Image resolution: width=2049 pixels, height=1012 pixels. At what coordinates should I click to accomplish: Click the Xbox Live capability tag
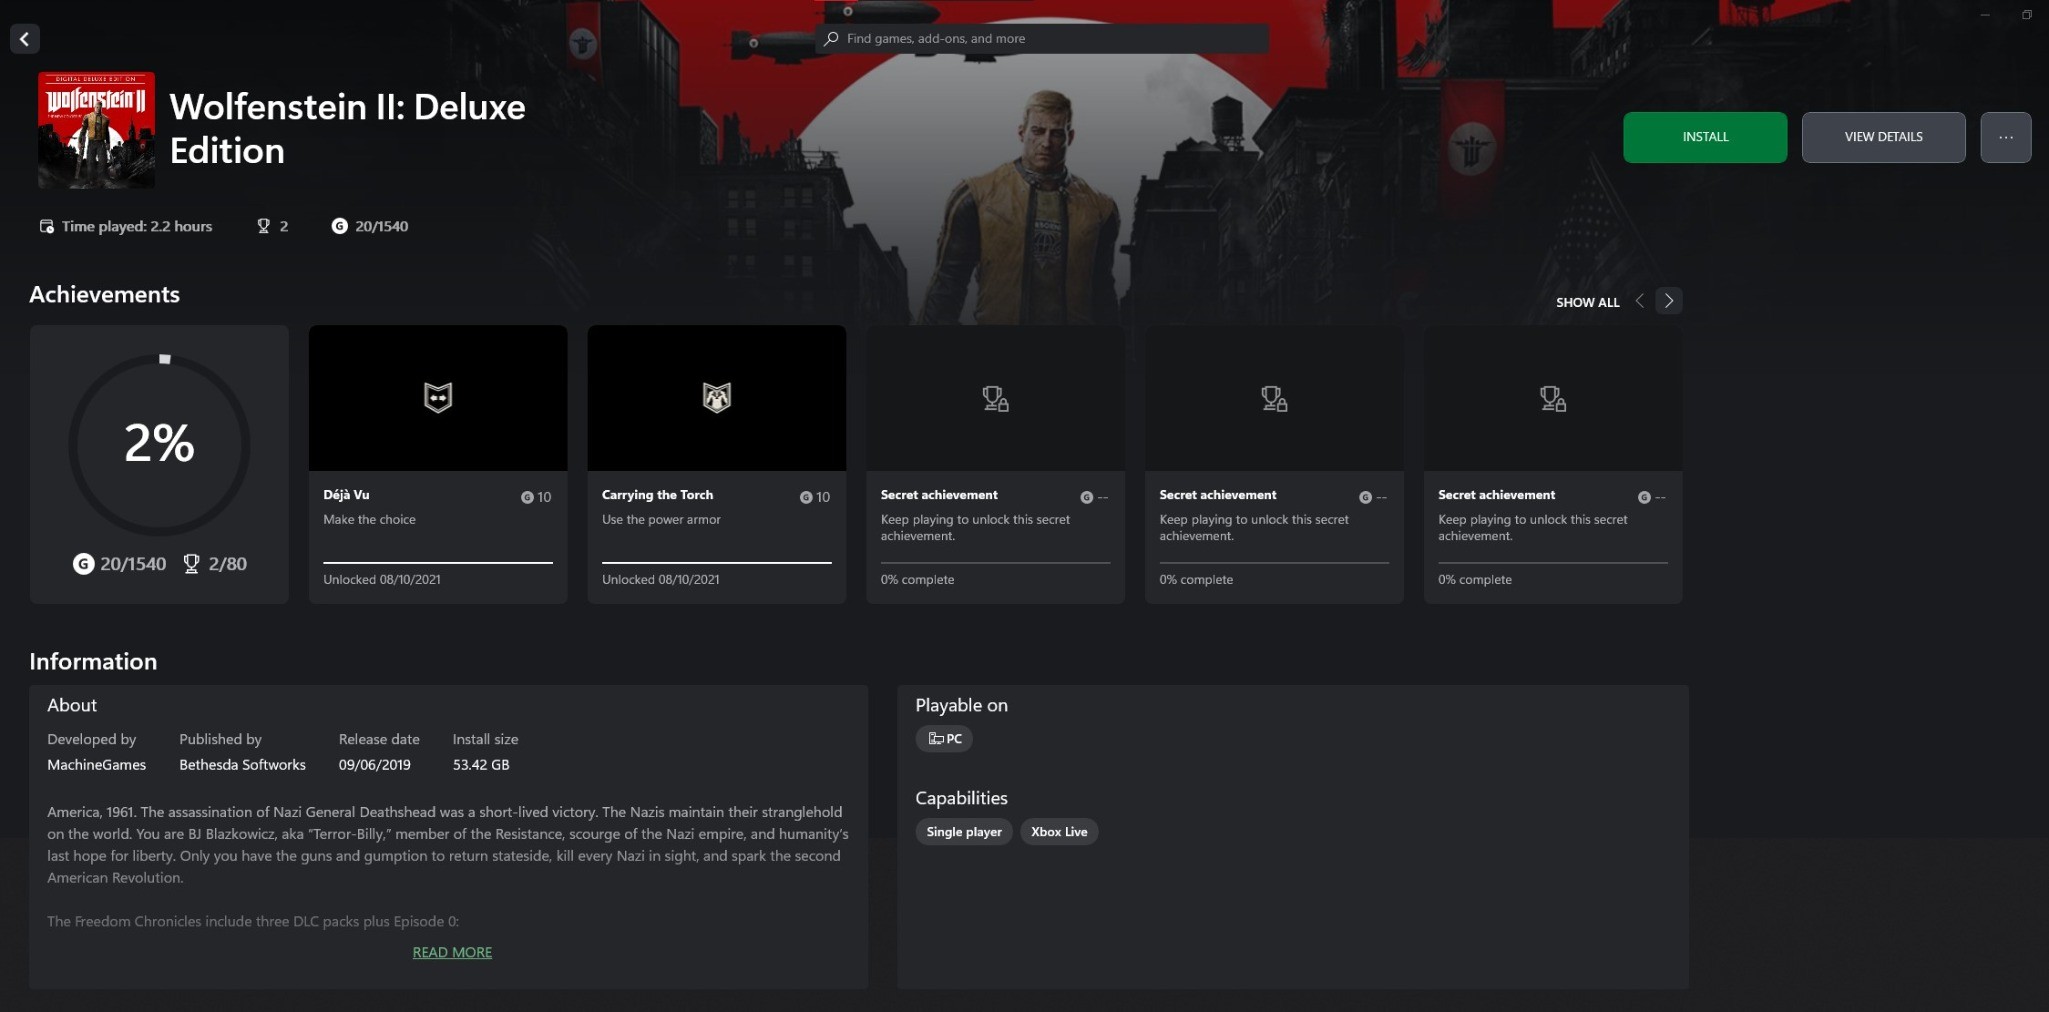[1059, 832]
